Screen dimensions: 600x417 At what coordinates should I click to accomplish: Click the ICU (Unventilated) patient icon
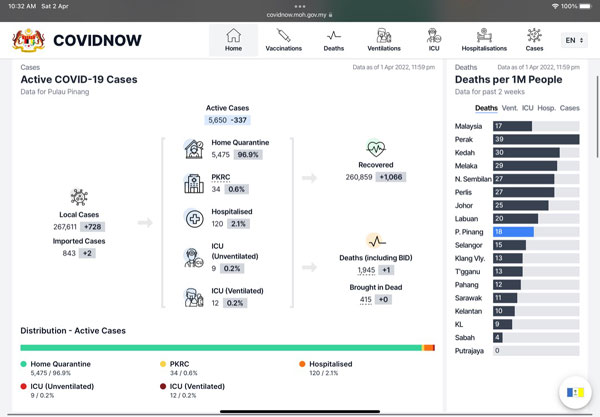pyautogui.click(x=194, y=257)
